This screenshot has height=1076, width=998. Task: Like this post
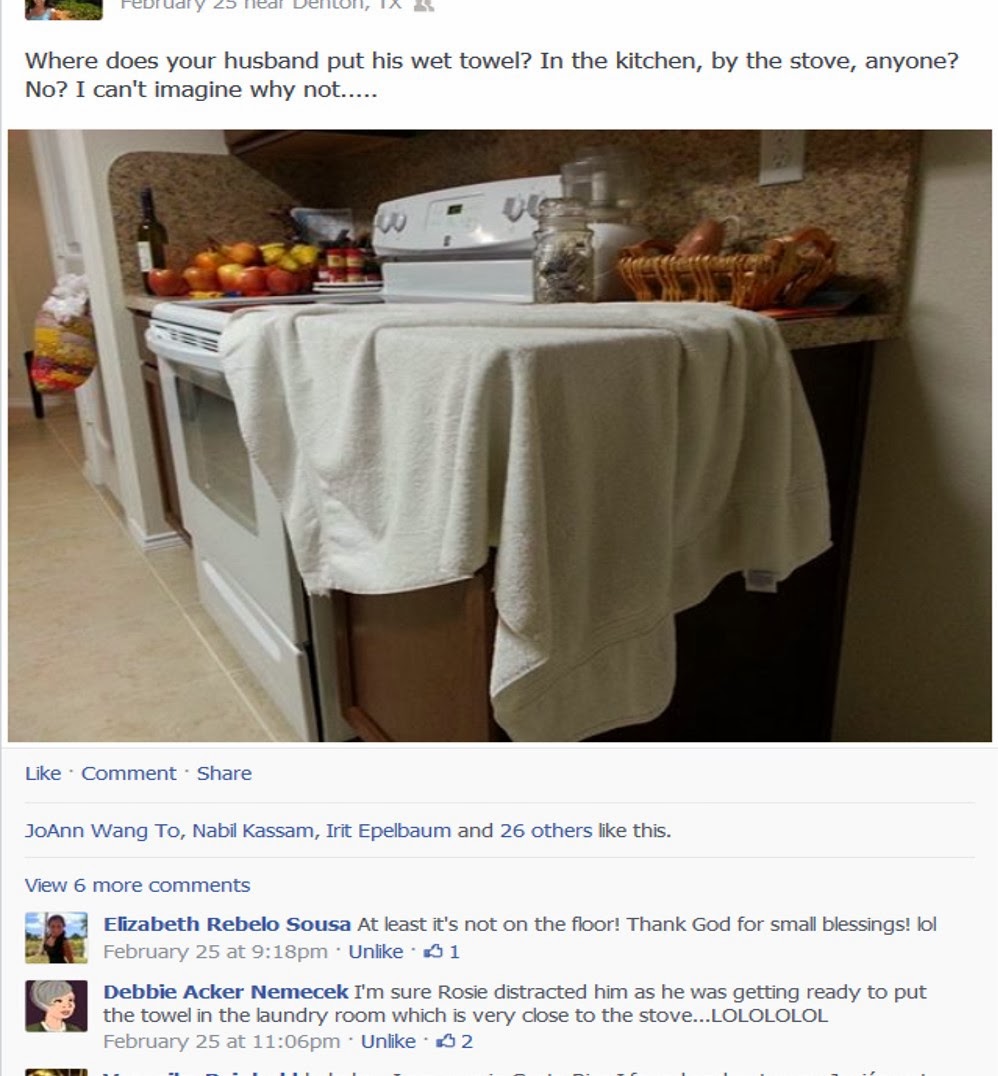pos(43,773)
